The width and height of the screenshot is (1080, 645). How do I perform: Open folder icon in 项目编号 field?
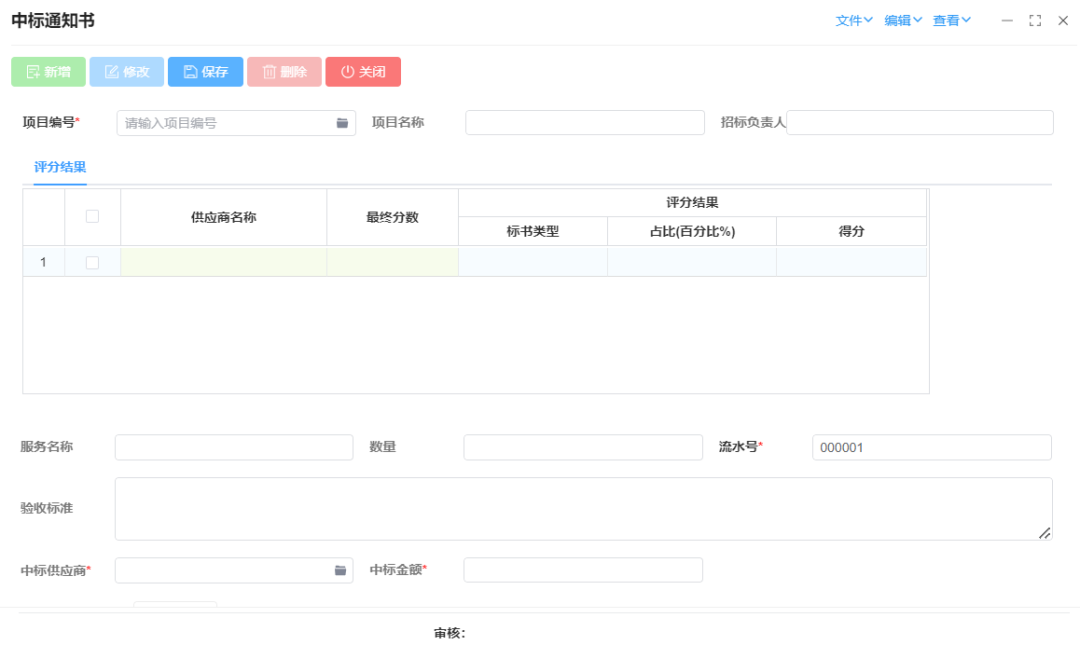(x=342, y=123)
